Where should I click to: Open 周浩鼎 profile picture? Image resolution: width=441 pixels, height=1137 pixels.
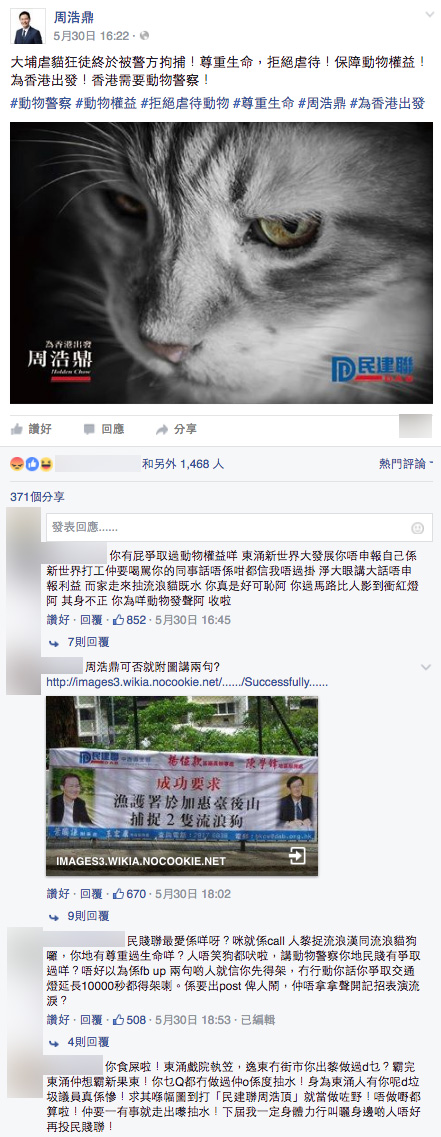pyautogui.click(x=27, y=25)
